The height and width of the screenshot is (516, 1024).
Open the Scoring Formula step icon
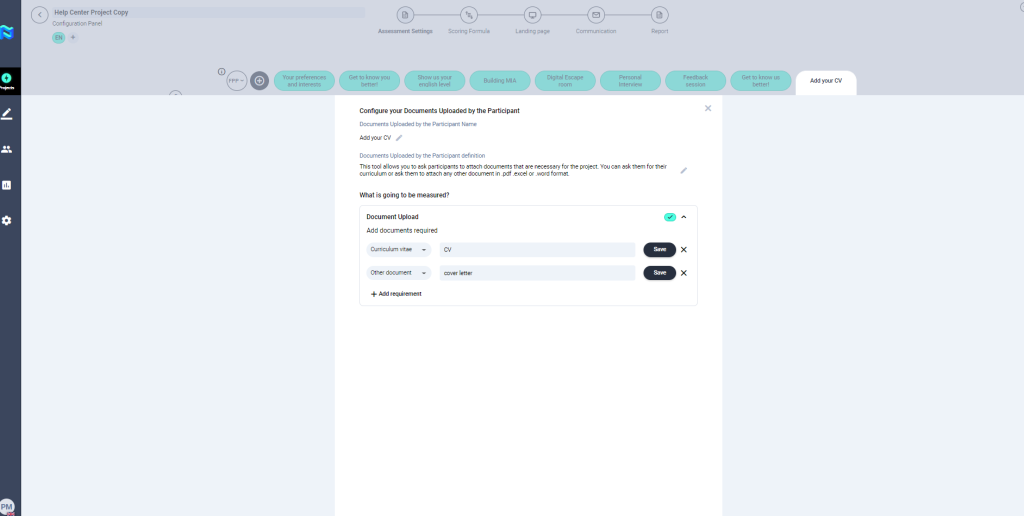click(470, 15)
